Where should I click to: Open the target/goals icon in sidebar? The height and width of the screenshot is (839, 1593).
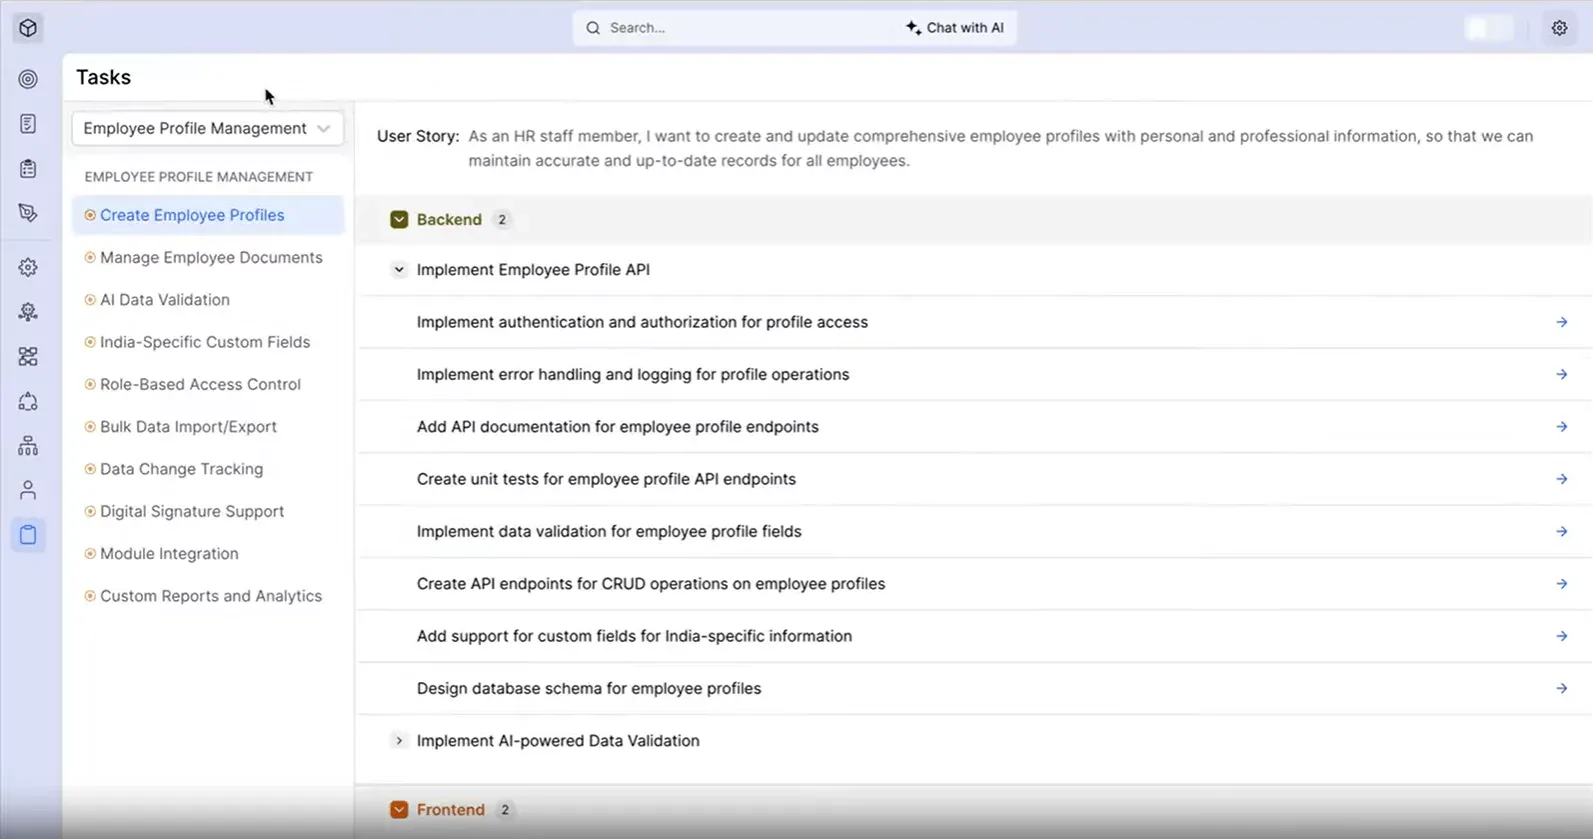tap(28, 79)
